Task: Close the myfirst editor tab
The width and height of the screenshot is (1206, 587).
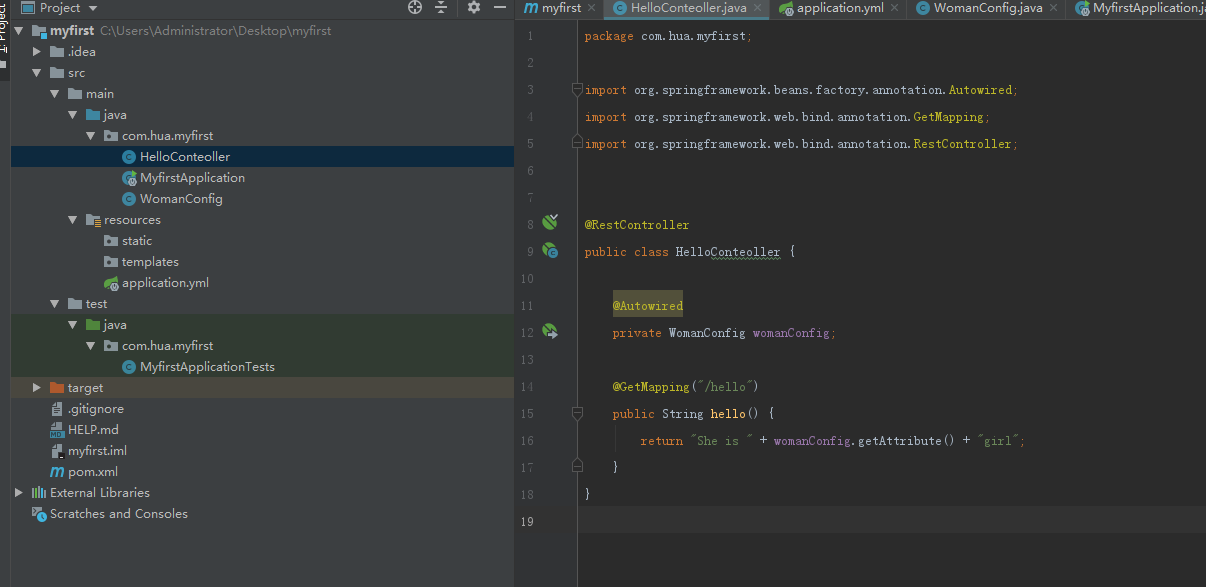Action: click(592, 8)
